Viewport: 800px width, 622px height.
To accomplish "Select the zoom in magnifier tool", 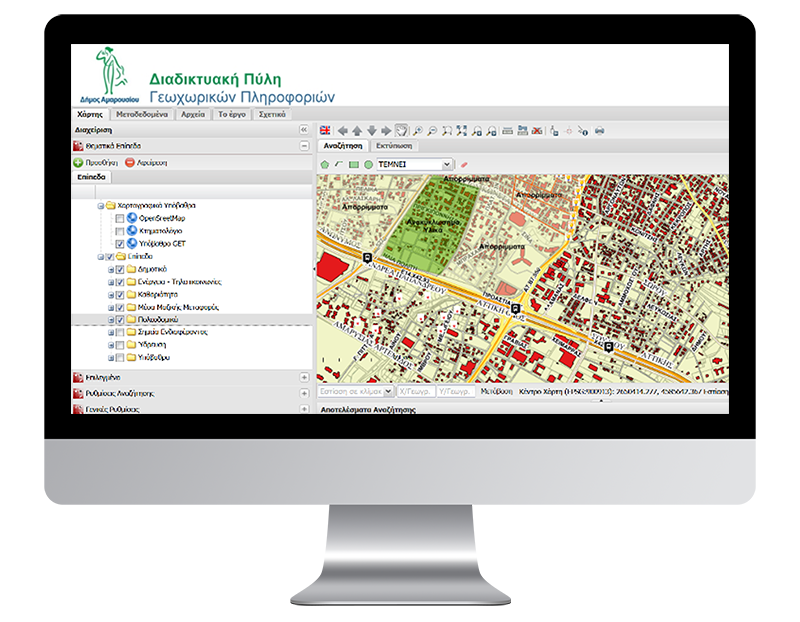I will pos(417,131).
